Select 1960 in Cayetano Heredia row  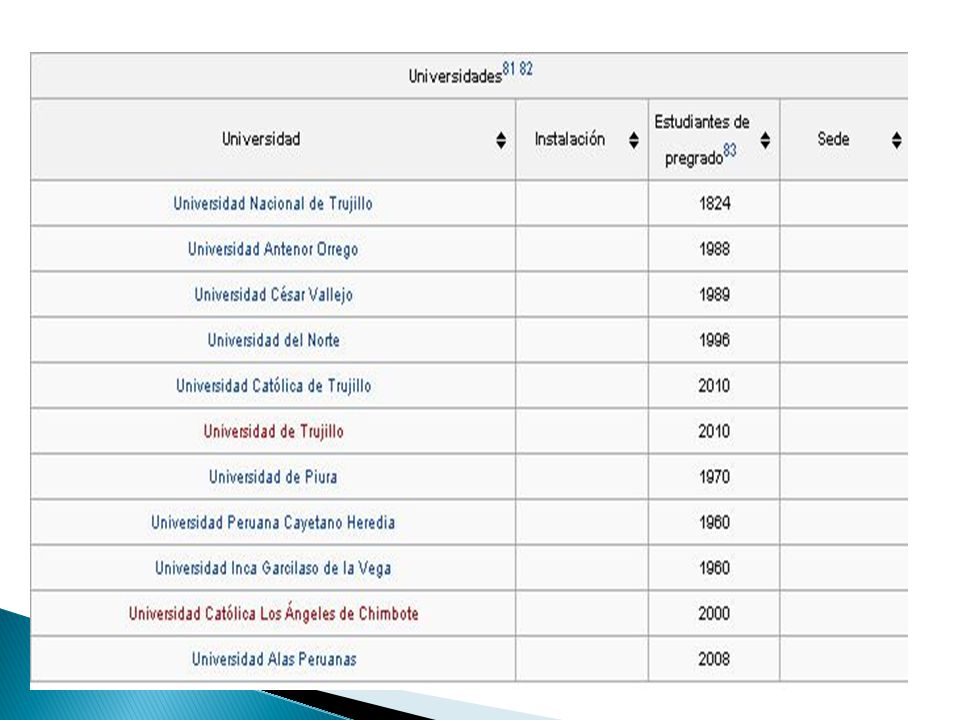(x=714, y=522)
